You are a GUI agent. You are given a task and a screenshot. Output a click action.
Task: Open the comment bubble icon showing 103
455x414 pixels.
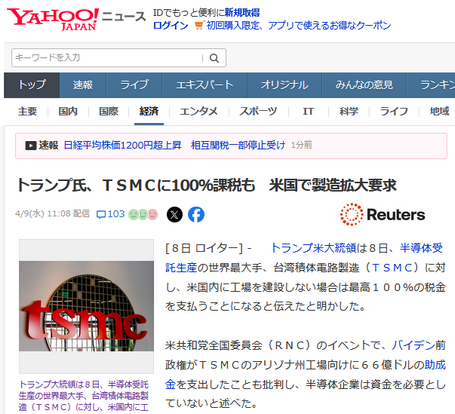pyautogui.click(x=110, y=214)
